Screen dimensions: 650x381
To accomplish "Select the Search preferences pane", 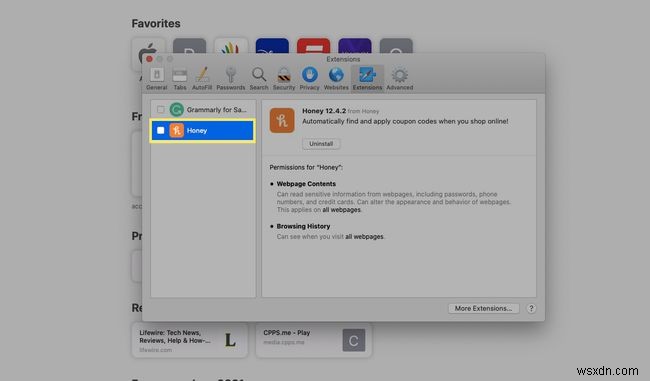I will tap(259, 79).
